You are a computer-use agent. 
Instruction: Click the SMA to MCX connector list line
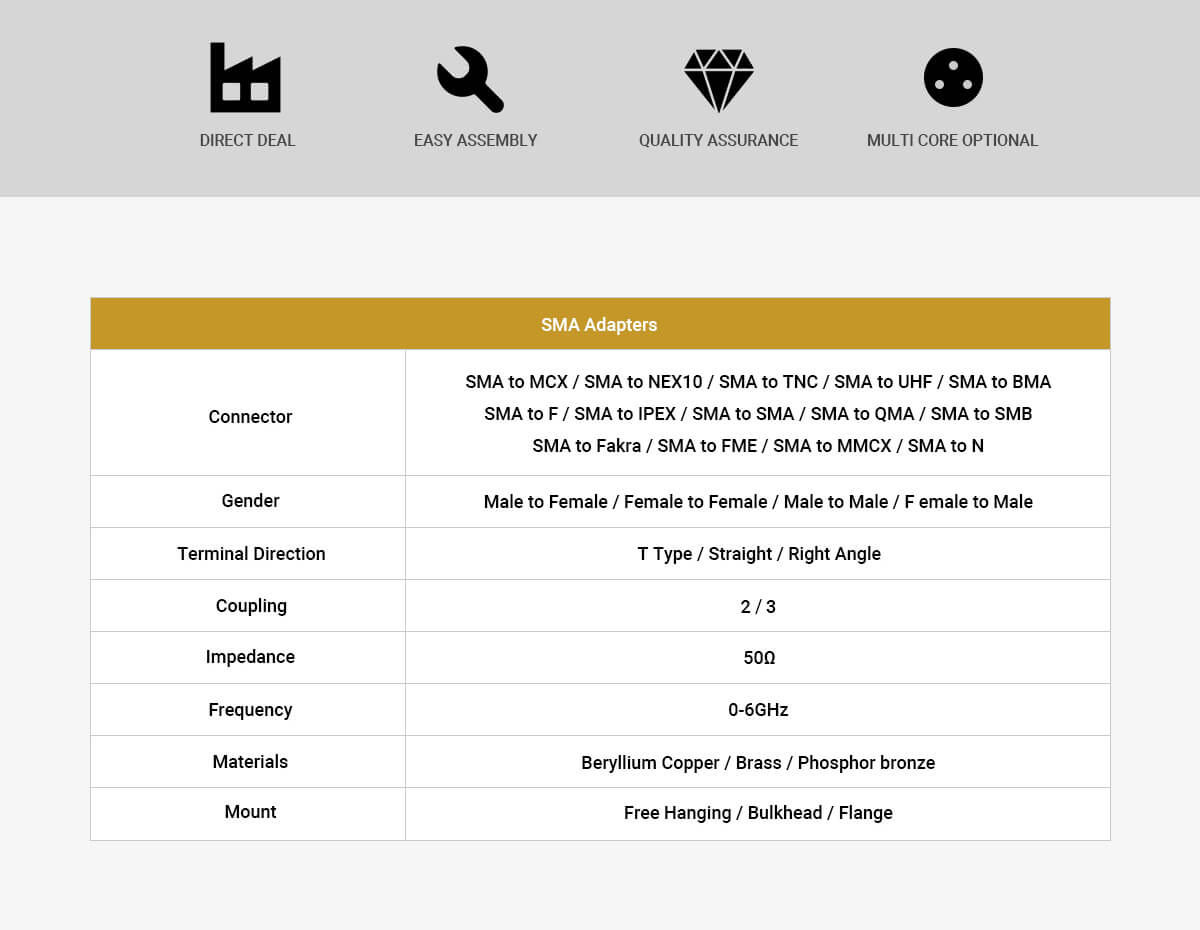[758, 382]
